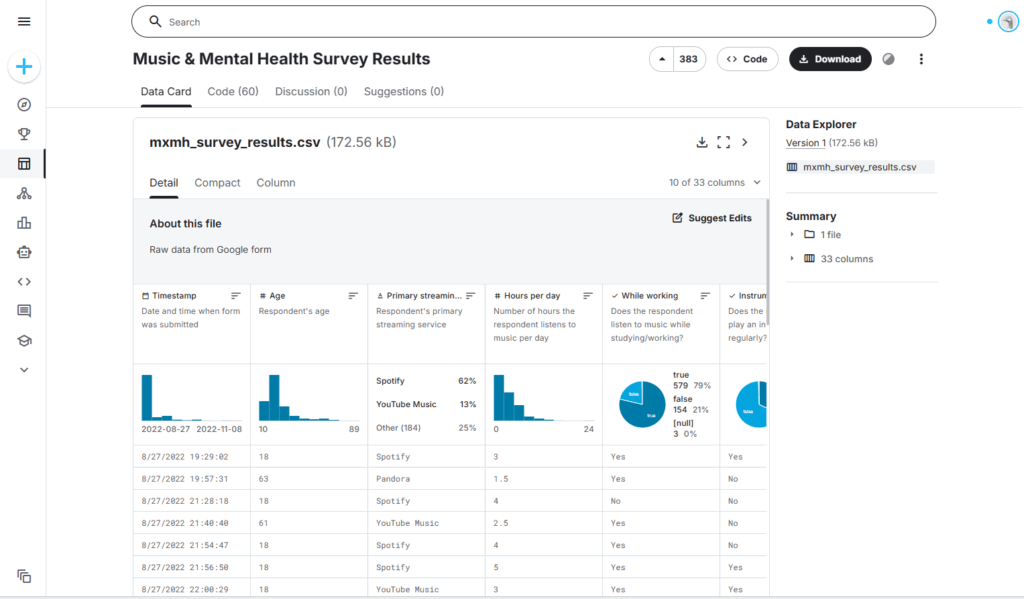The height and width of the screenshot is (599, 1024).
Task: Click the black Download button
Action: tap(830, 59)
